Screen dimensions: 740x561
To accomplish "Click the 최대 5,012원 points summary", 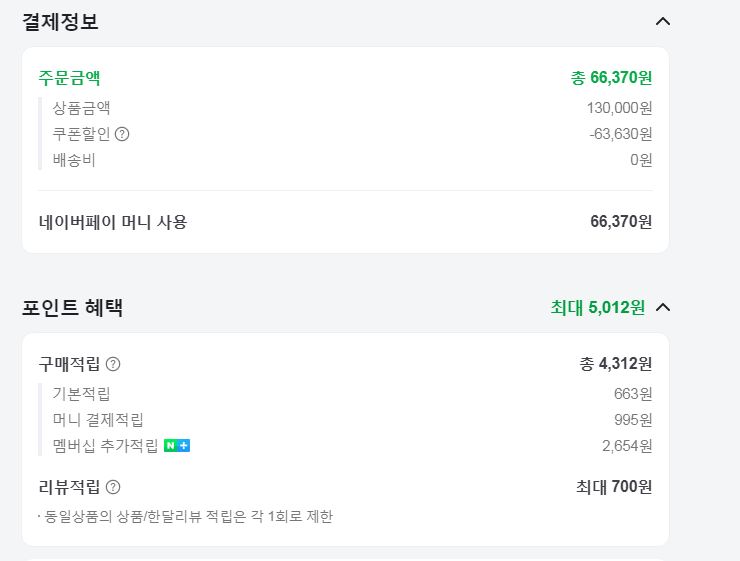I will coord(598,307).
